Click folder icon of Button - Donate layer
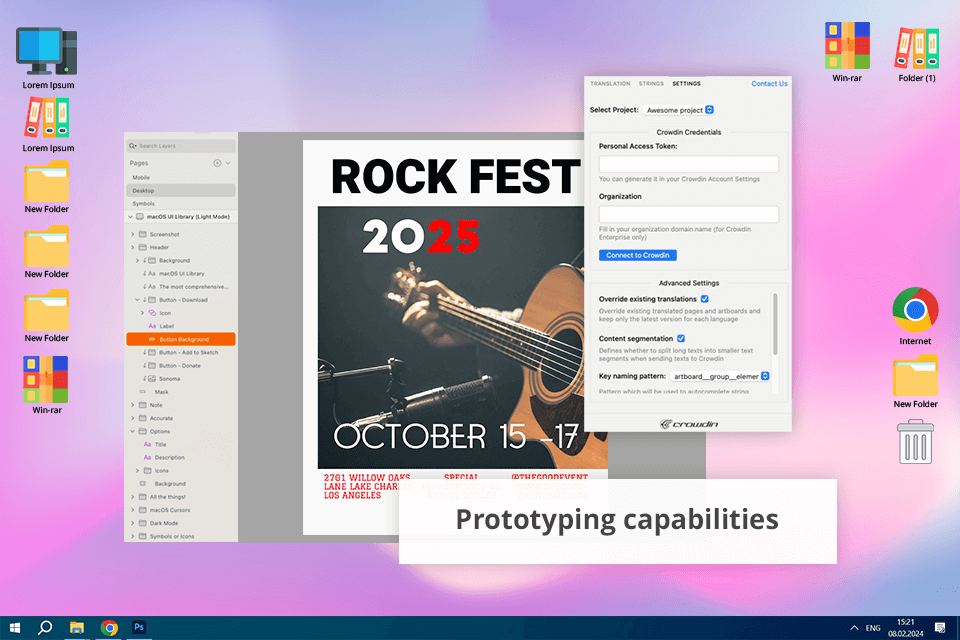 click(x=152, y=366)
